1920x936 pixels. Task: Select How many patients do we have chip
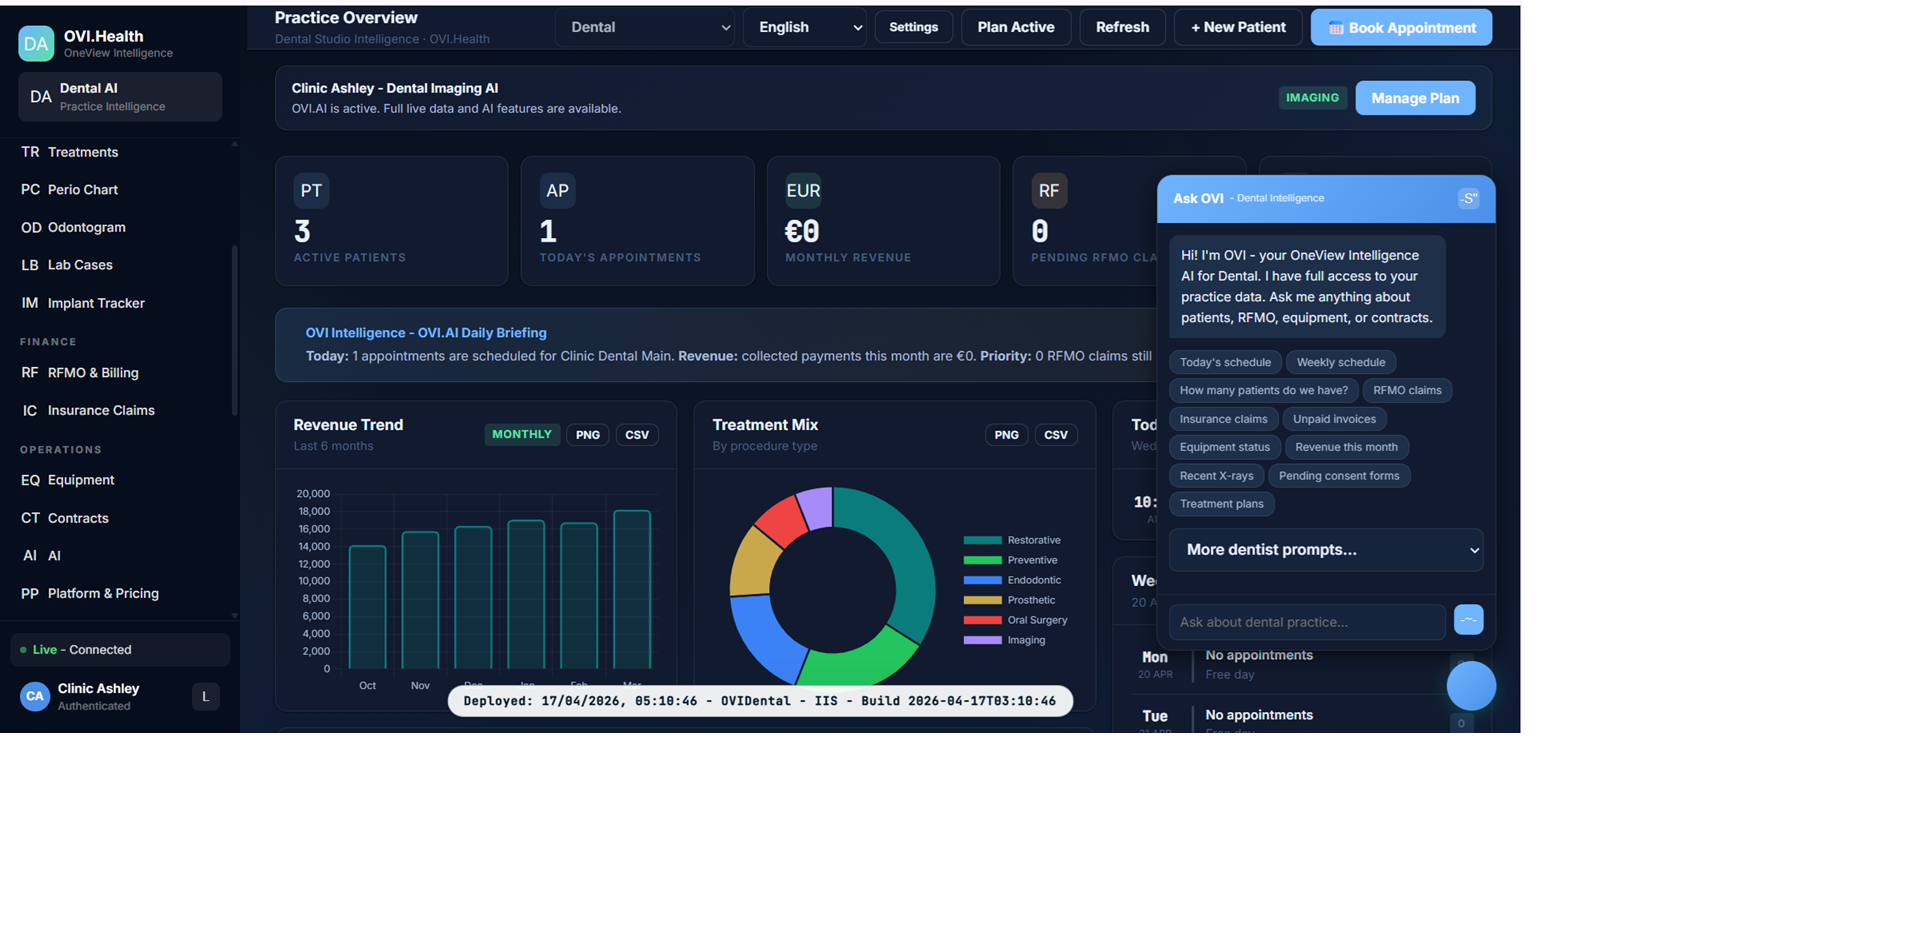[1264, 391]
